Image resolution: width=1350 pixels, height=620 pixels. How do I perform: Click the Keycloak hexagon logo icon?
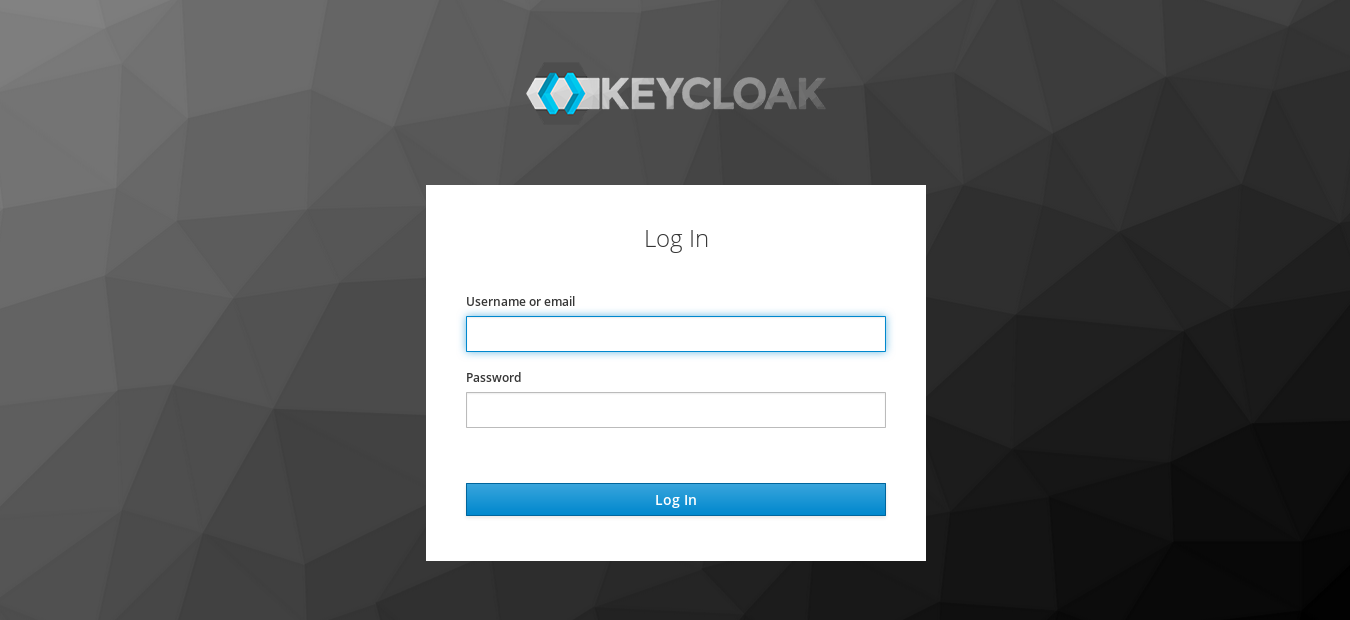pos(562,93)
